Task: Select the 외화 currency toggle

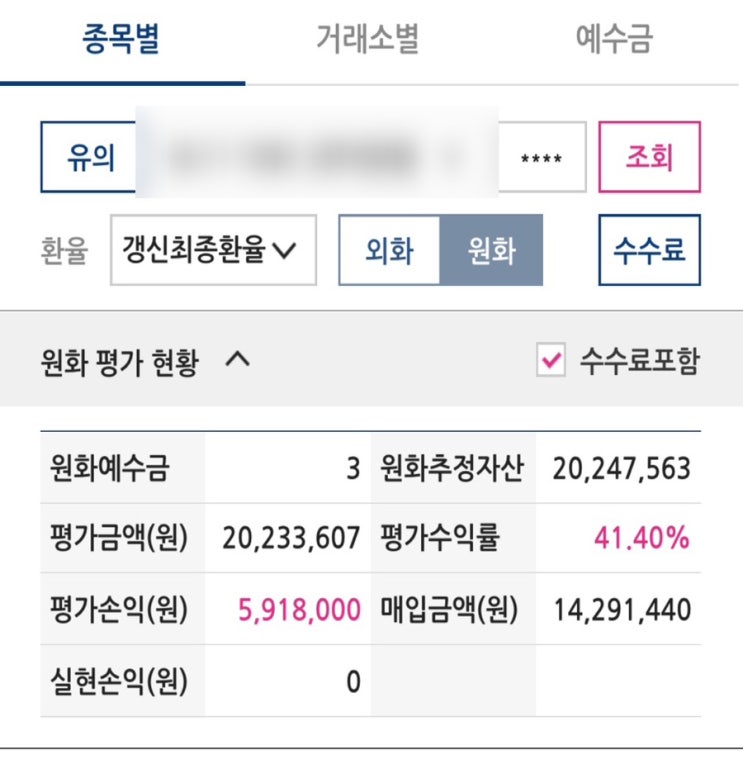Action: click(x=390, y=250)
